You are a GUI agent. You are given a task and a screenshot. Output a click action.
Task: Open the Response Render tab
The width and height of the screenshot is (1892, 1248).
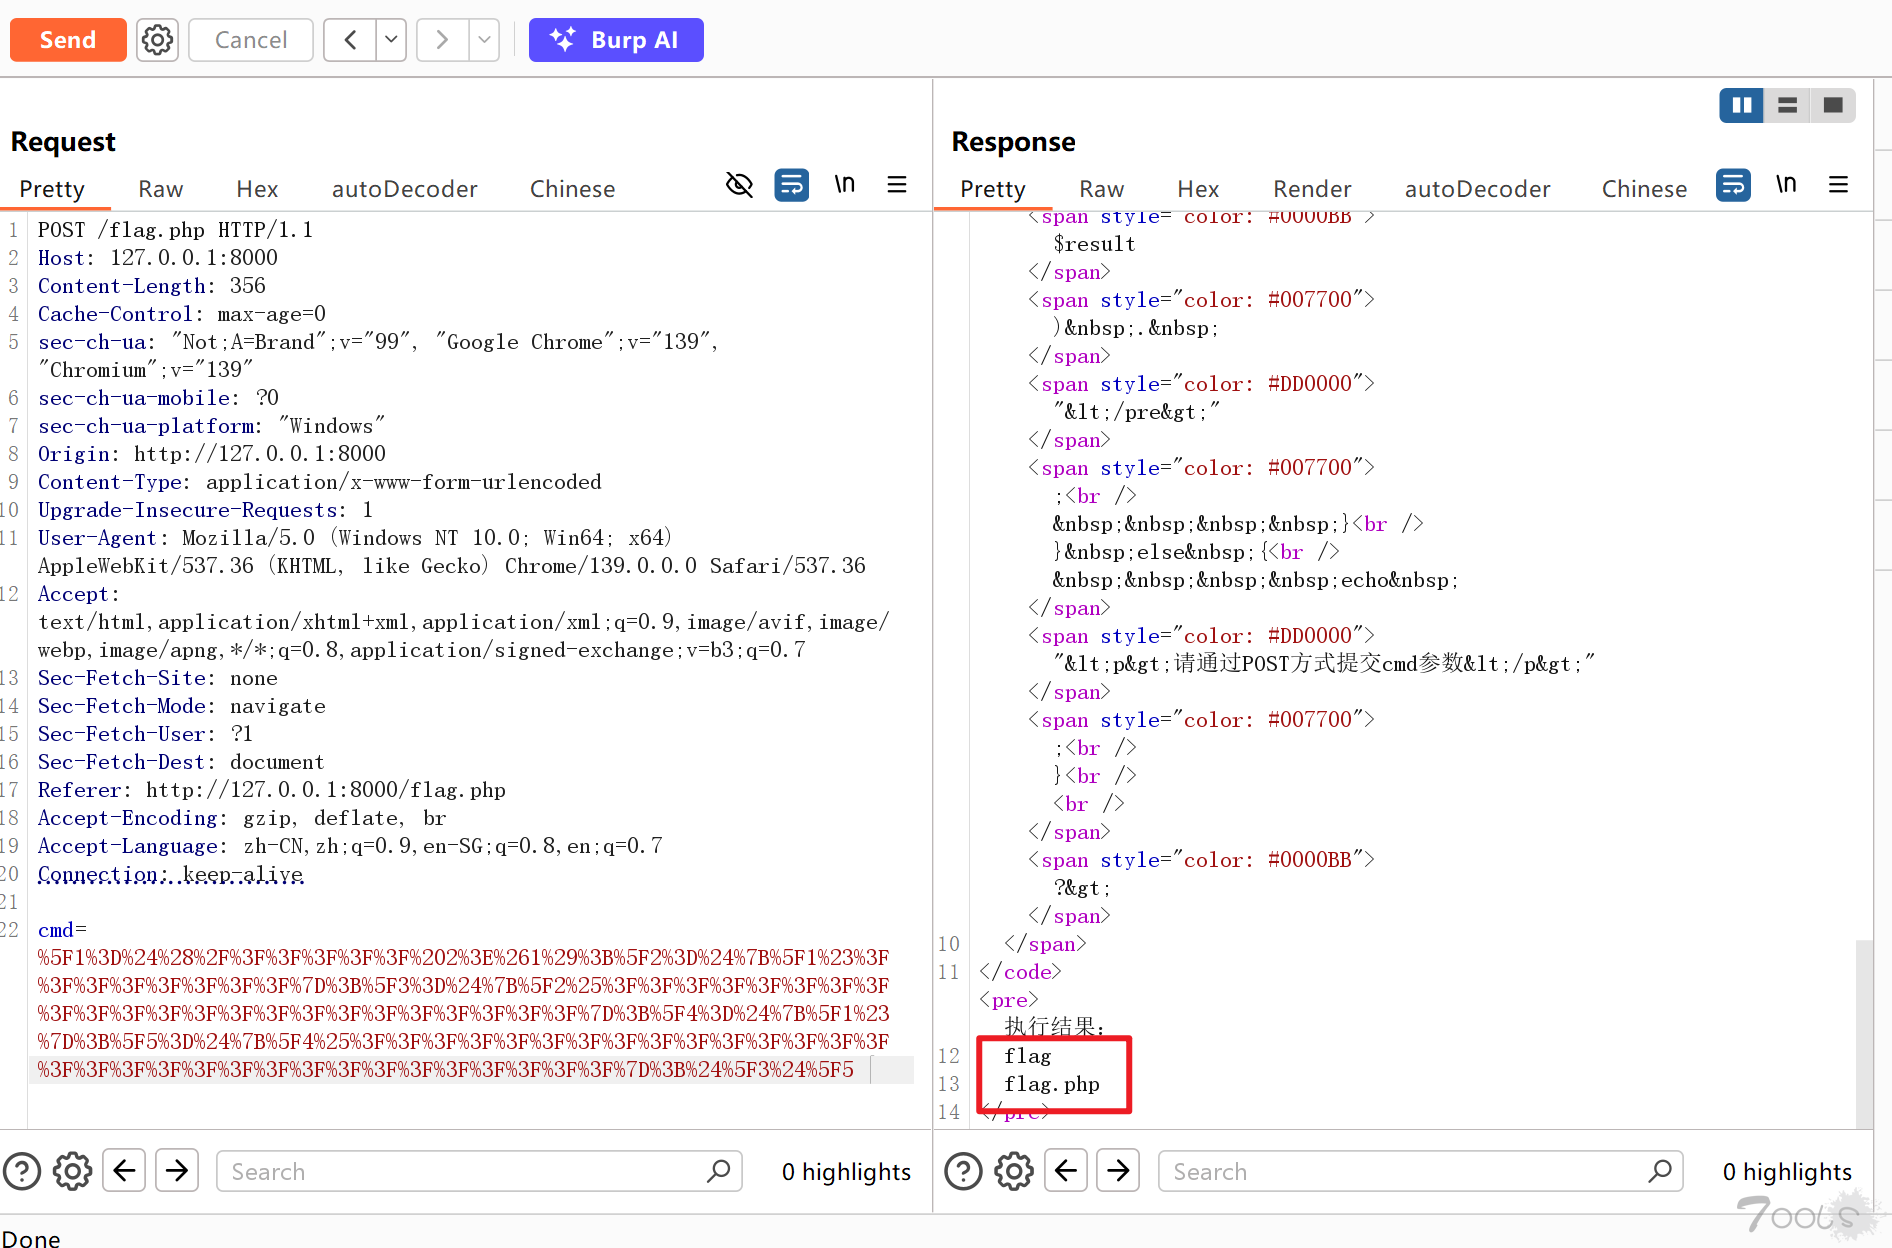click(1312, 189)
